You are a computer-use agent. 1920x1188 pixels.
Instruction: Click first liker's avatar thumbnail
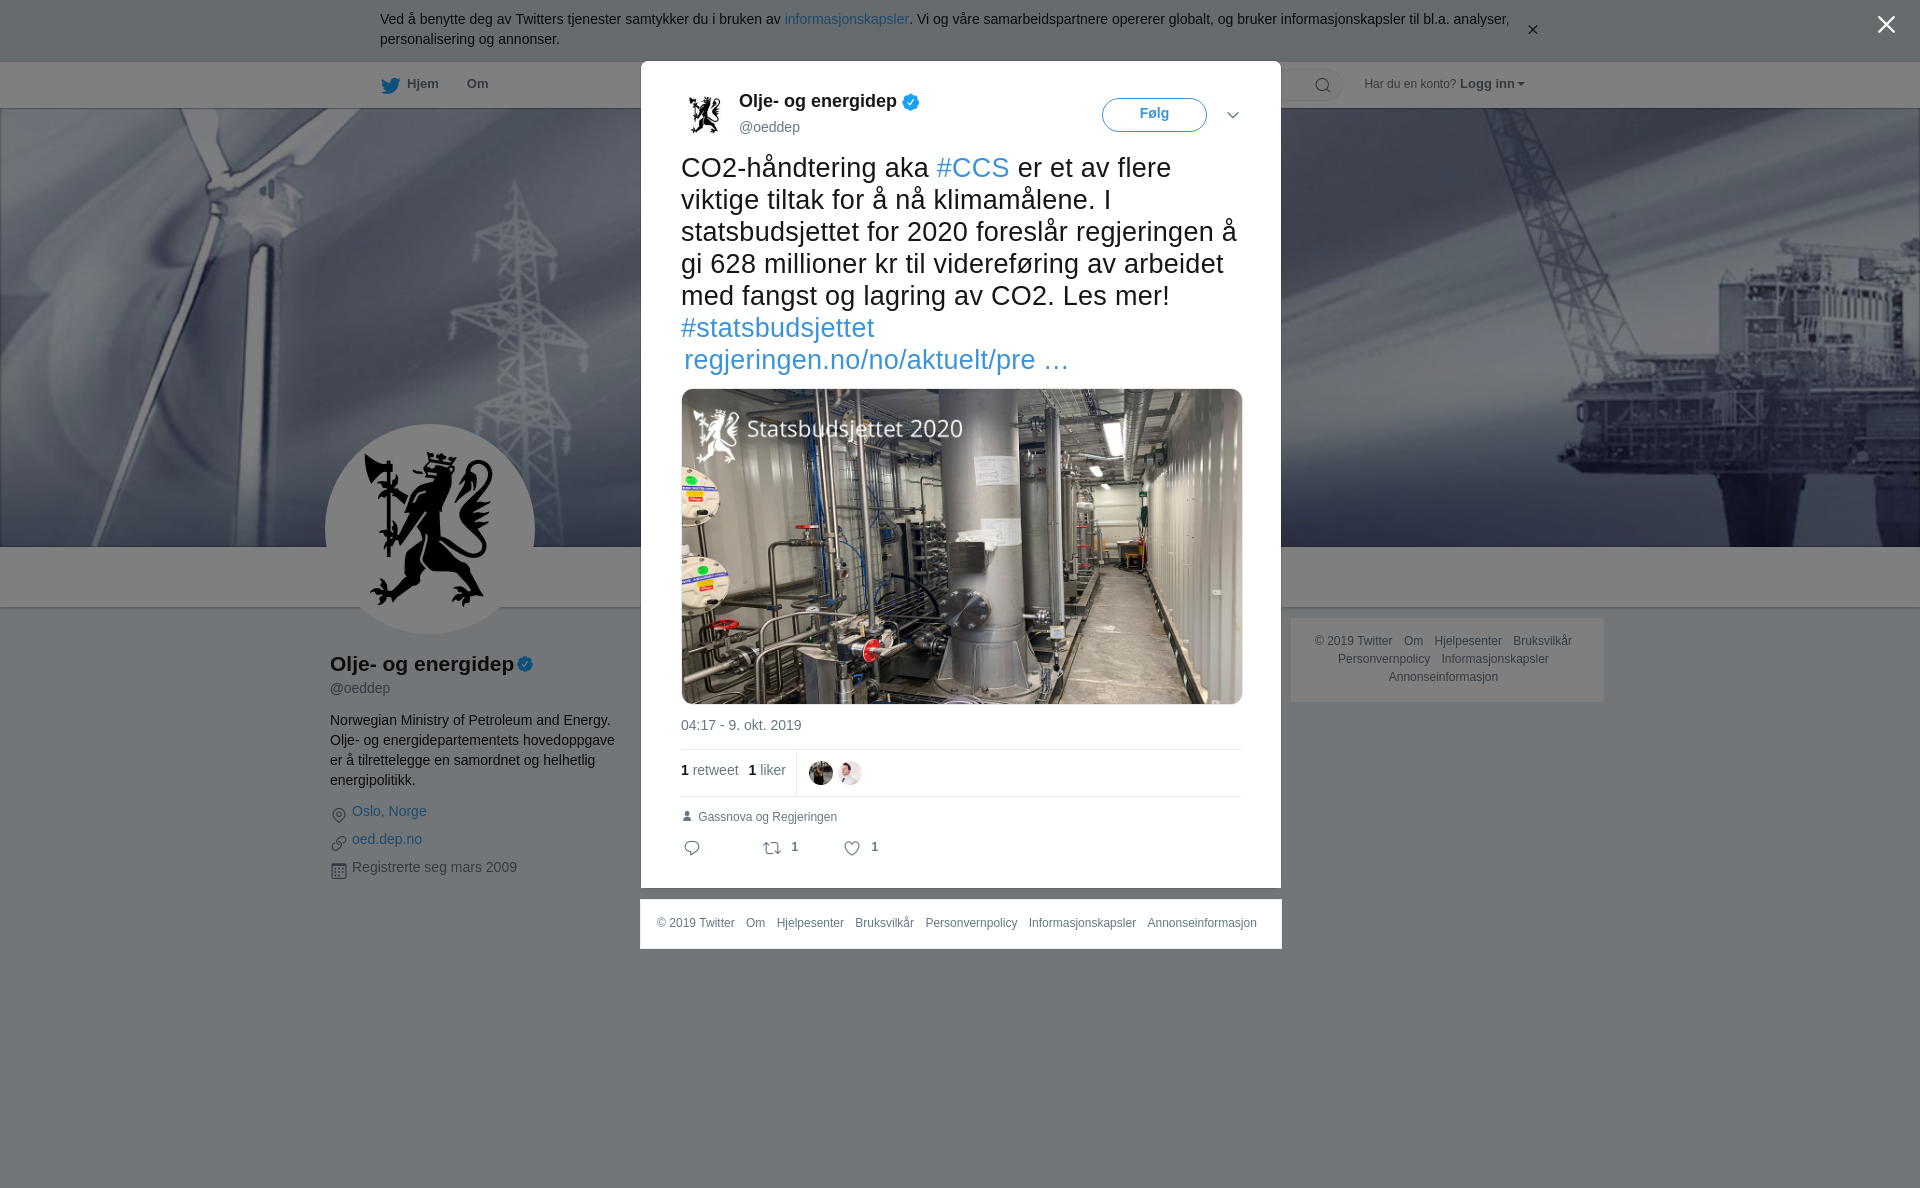(x=821, y=773)
